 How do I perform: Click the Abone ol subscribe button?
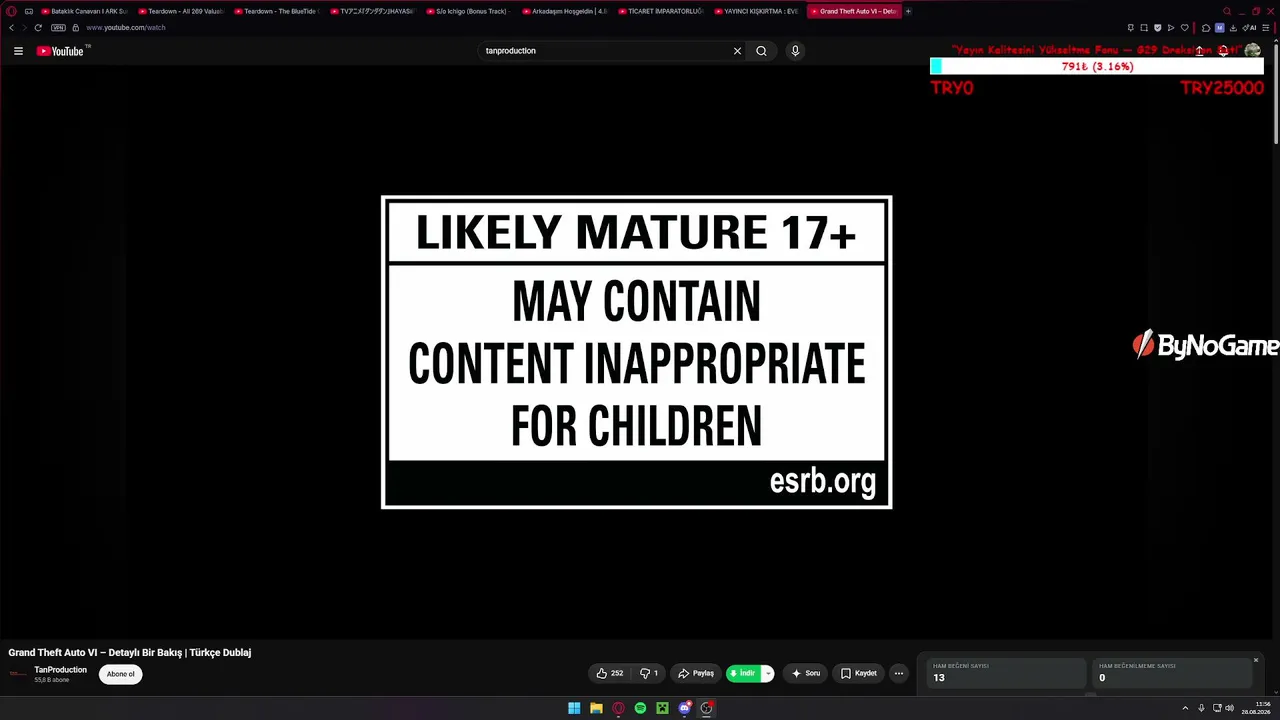[121, 674]
